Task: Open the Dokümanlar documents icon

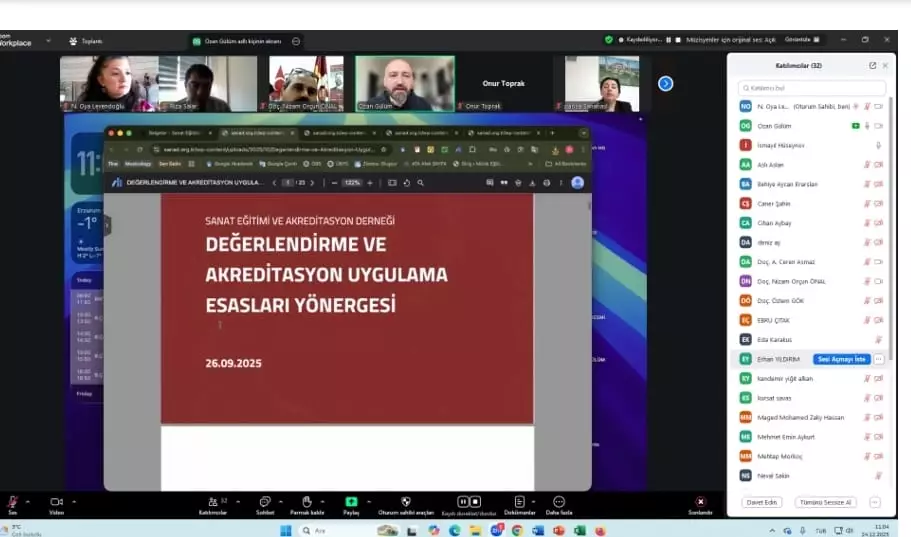Action: (519, 501)
